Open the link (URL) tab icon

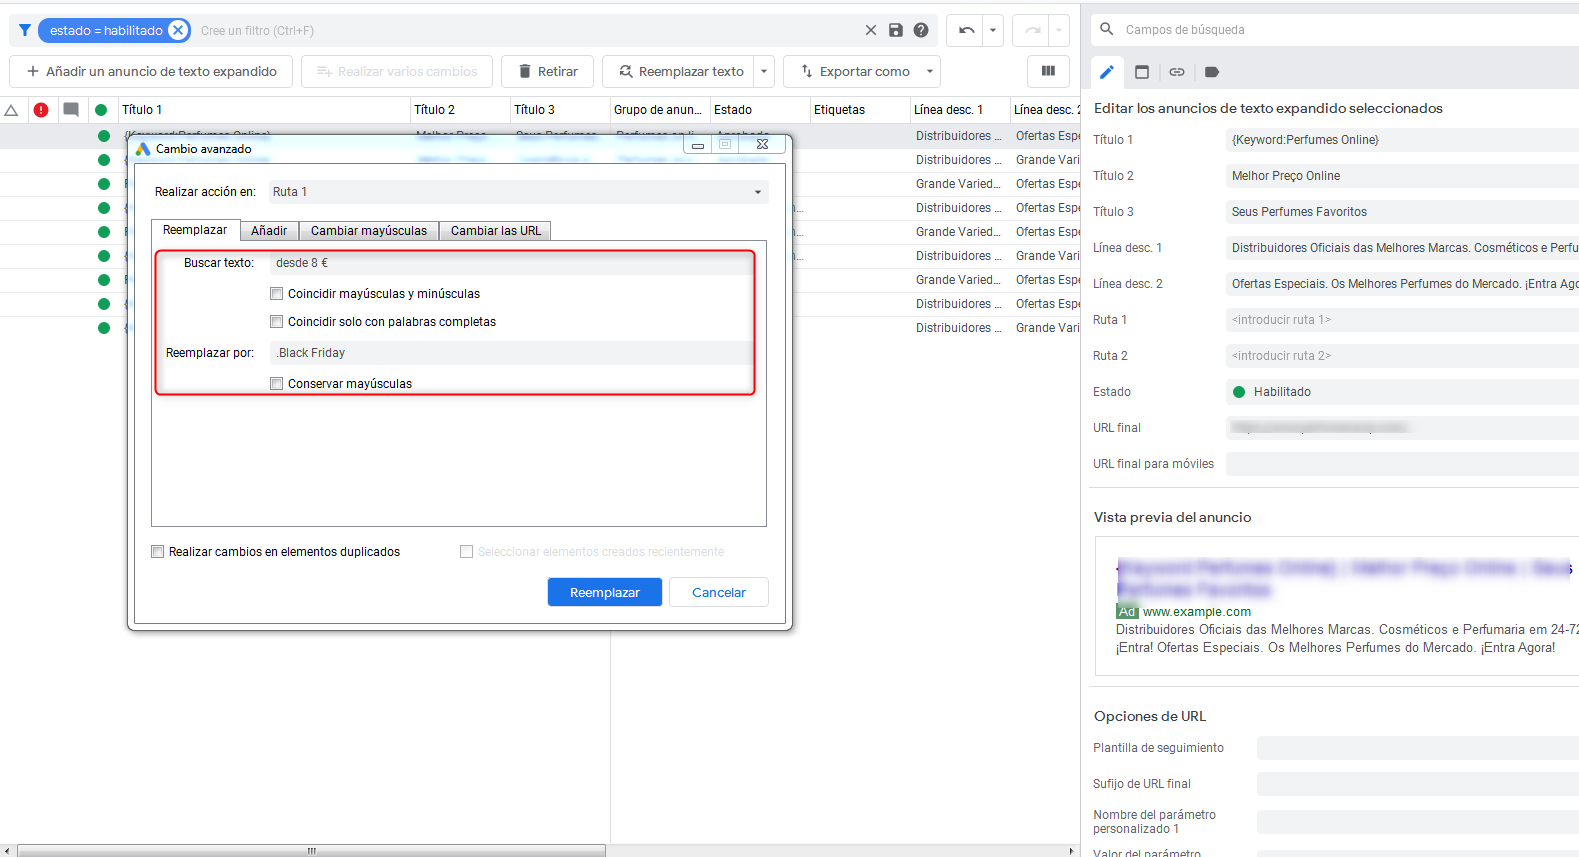tap(1177, 72)
